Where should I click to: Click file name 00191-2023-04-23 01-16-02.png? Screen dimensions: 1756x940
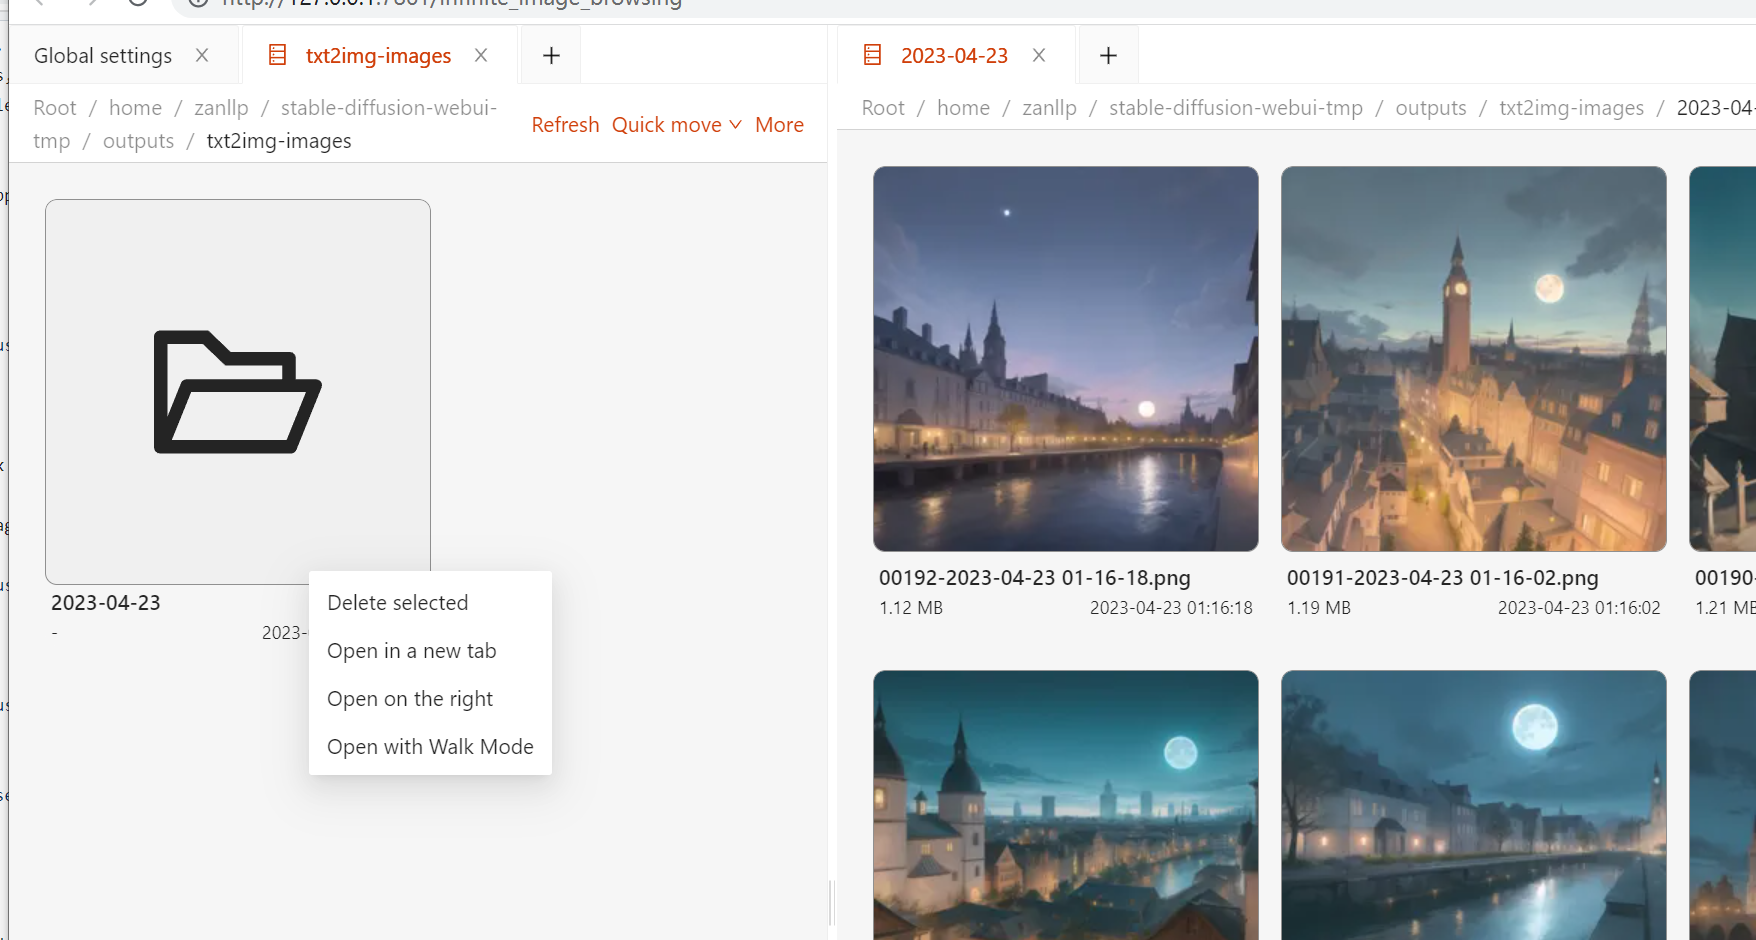coord(1442,578)
